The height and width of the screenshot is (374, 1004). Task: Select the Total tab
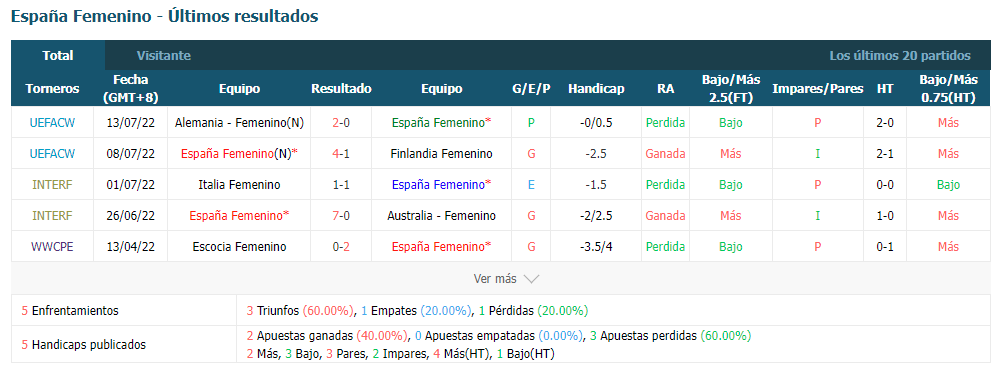(58, 56)
